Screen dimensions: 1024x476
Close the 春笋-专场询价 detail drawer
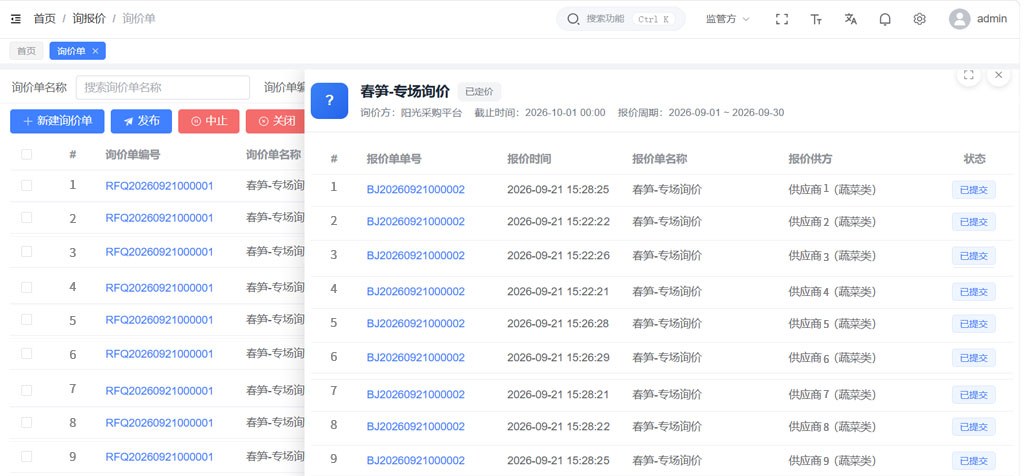pyautogui.click(x=999, y=75)
